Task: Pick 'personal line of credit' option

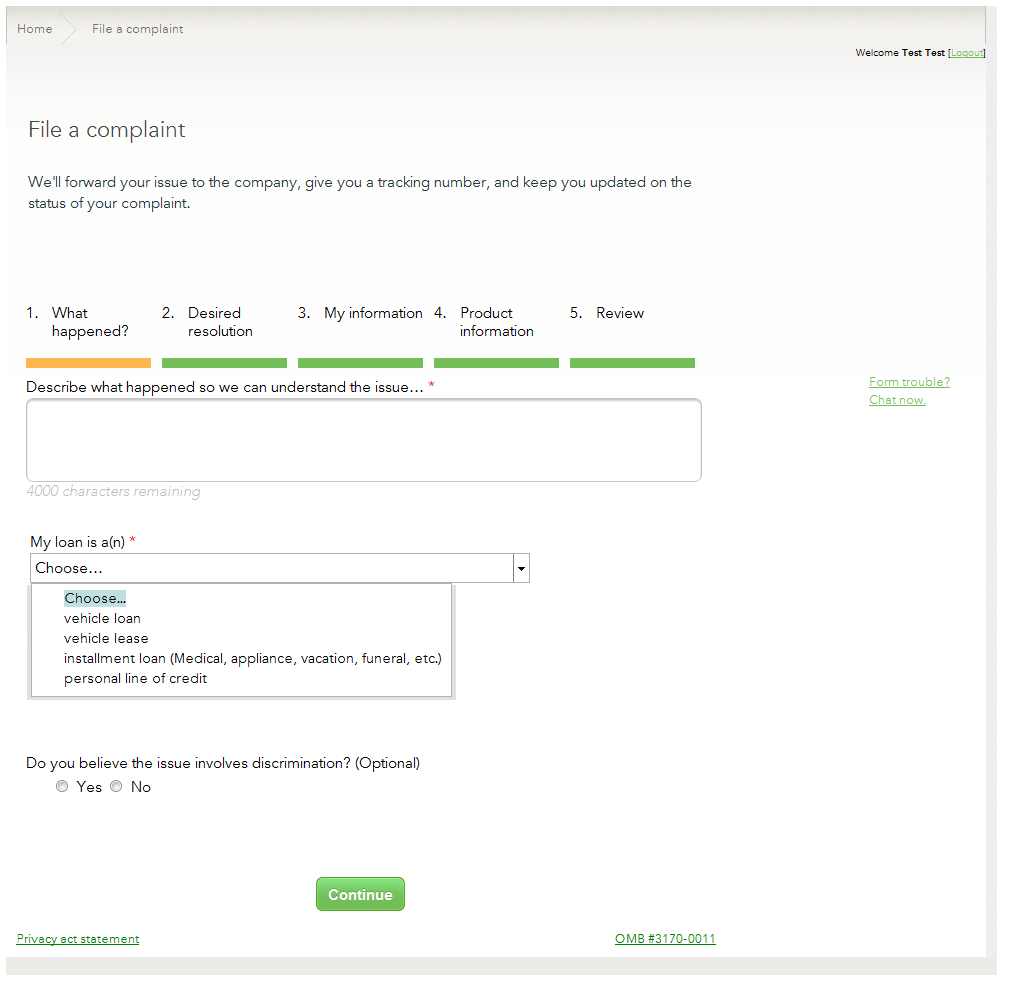Action: pyautogui.click(x=135, y=679)
